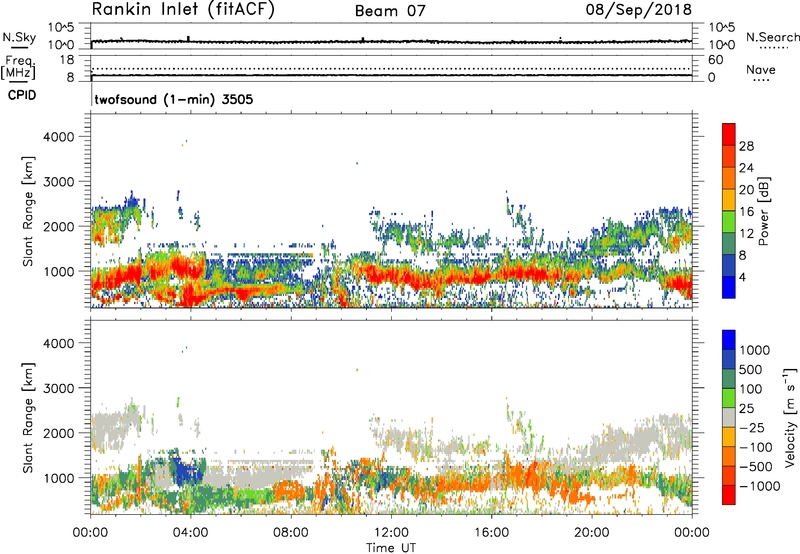800x554 pixels.
Task: Click '3000' on Power panel range axis
Action: [58, 182]
